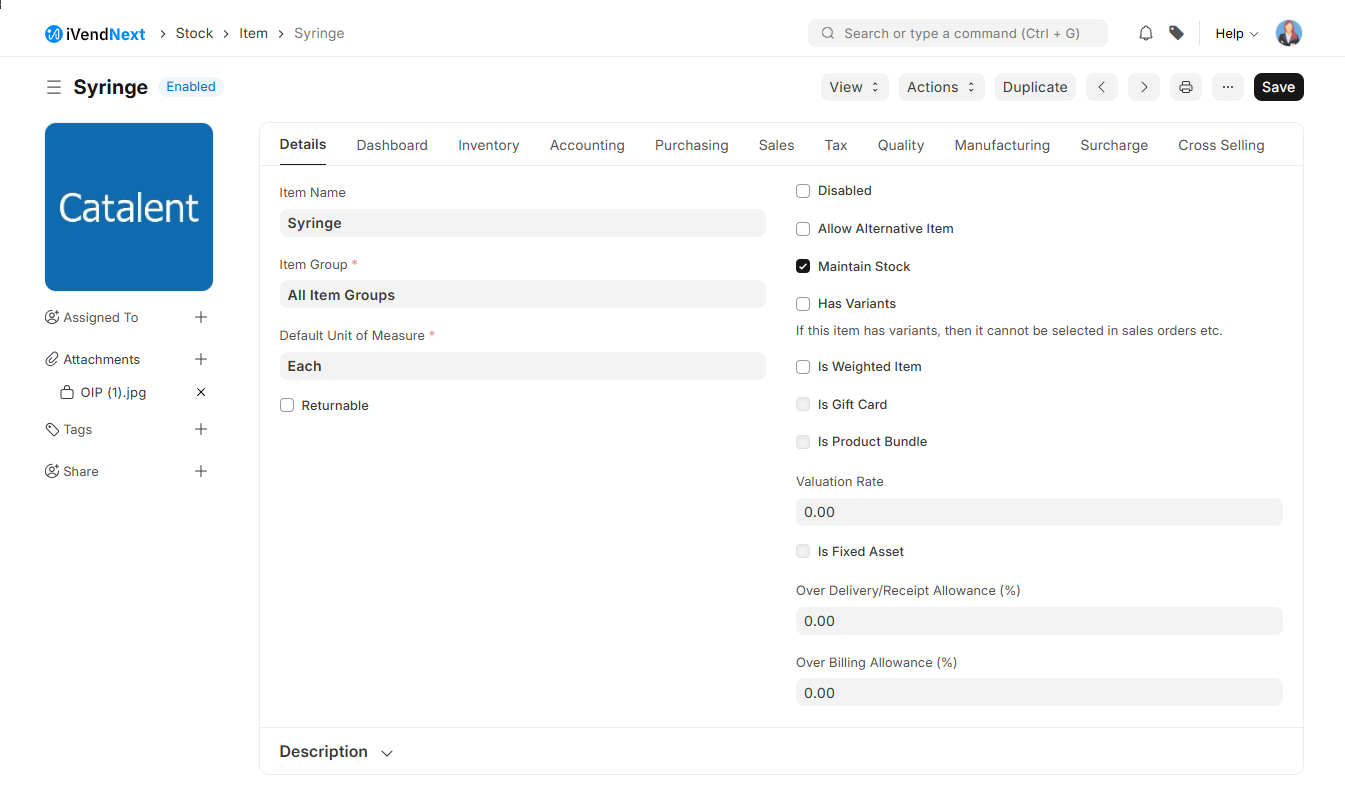The width and height of the screenshot is (1345, 803).
Task: Click the Save button
Action: pos(1278,87)
